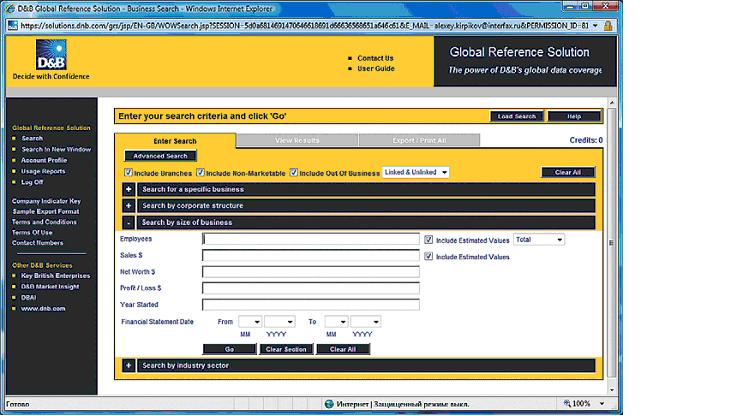Open the www.dnb.com link

coord(43,308)
